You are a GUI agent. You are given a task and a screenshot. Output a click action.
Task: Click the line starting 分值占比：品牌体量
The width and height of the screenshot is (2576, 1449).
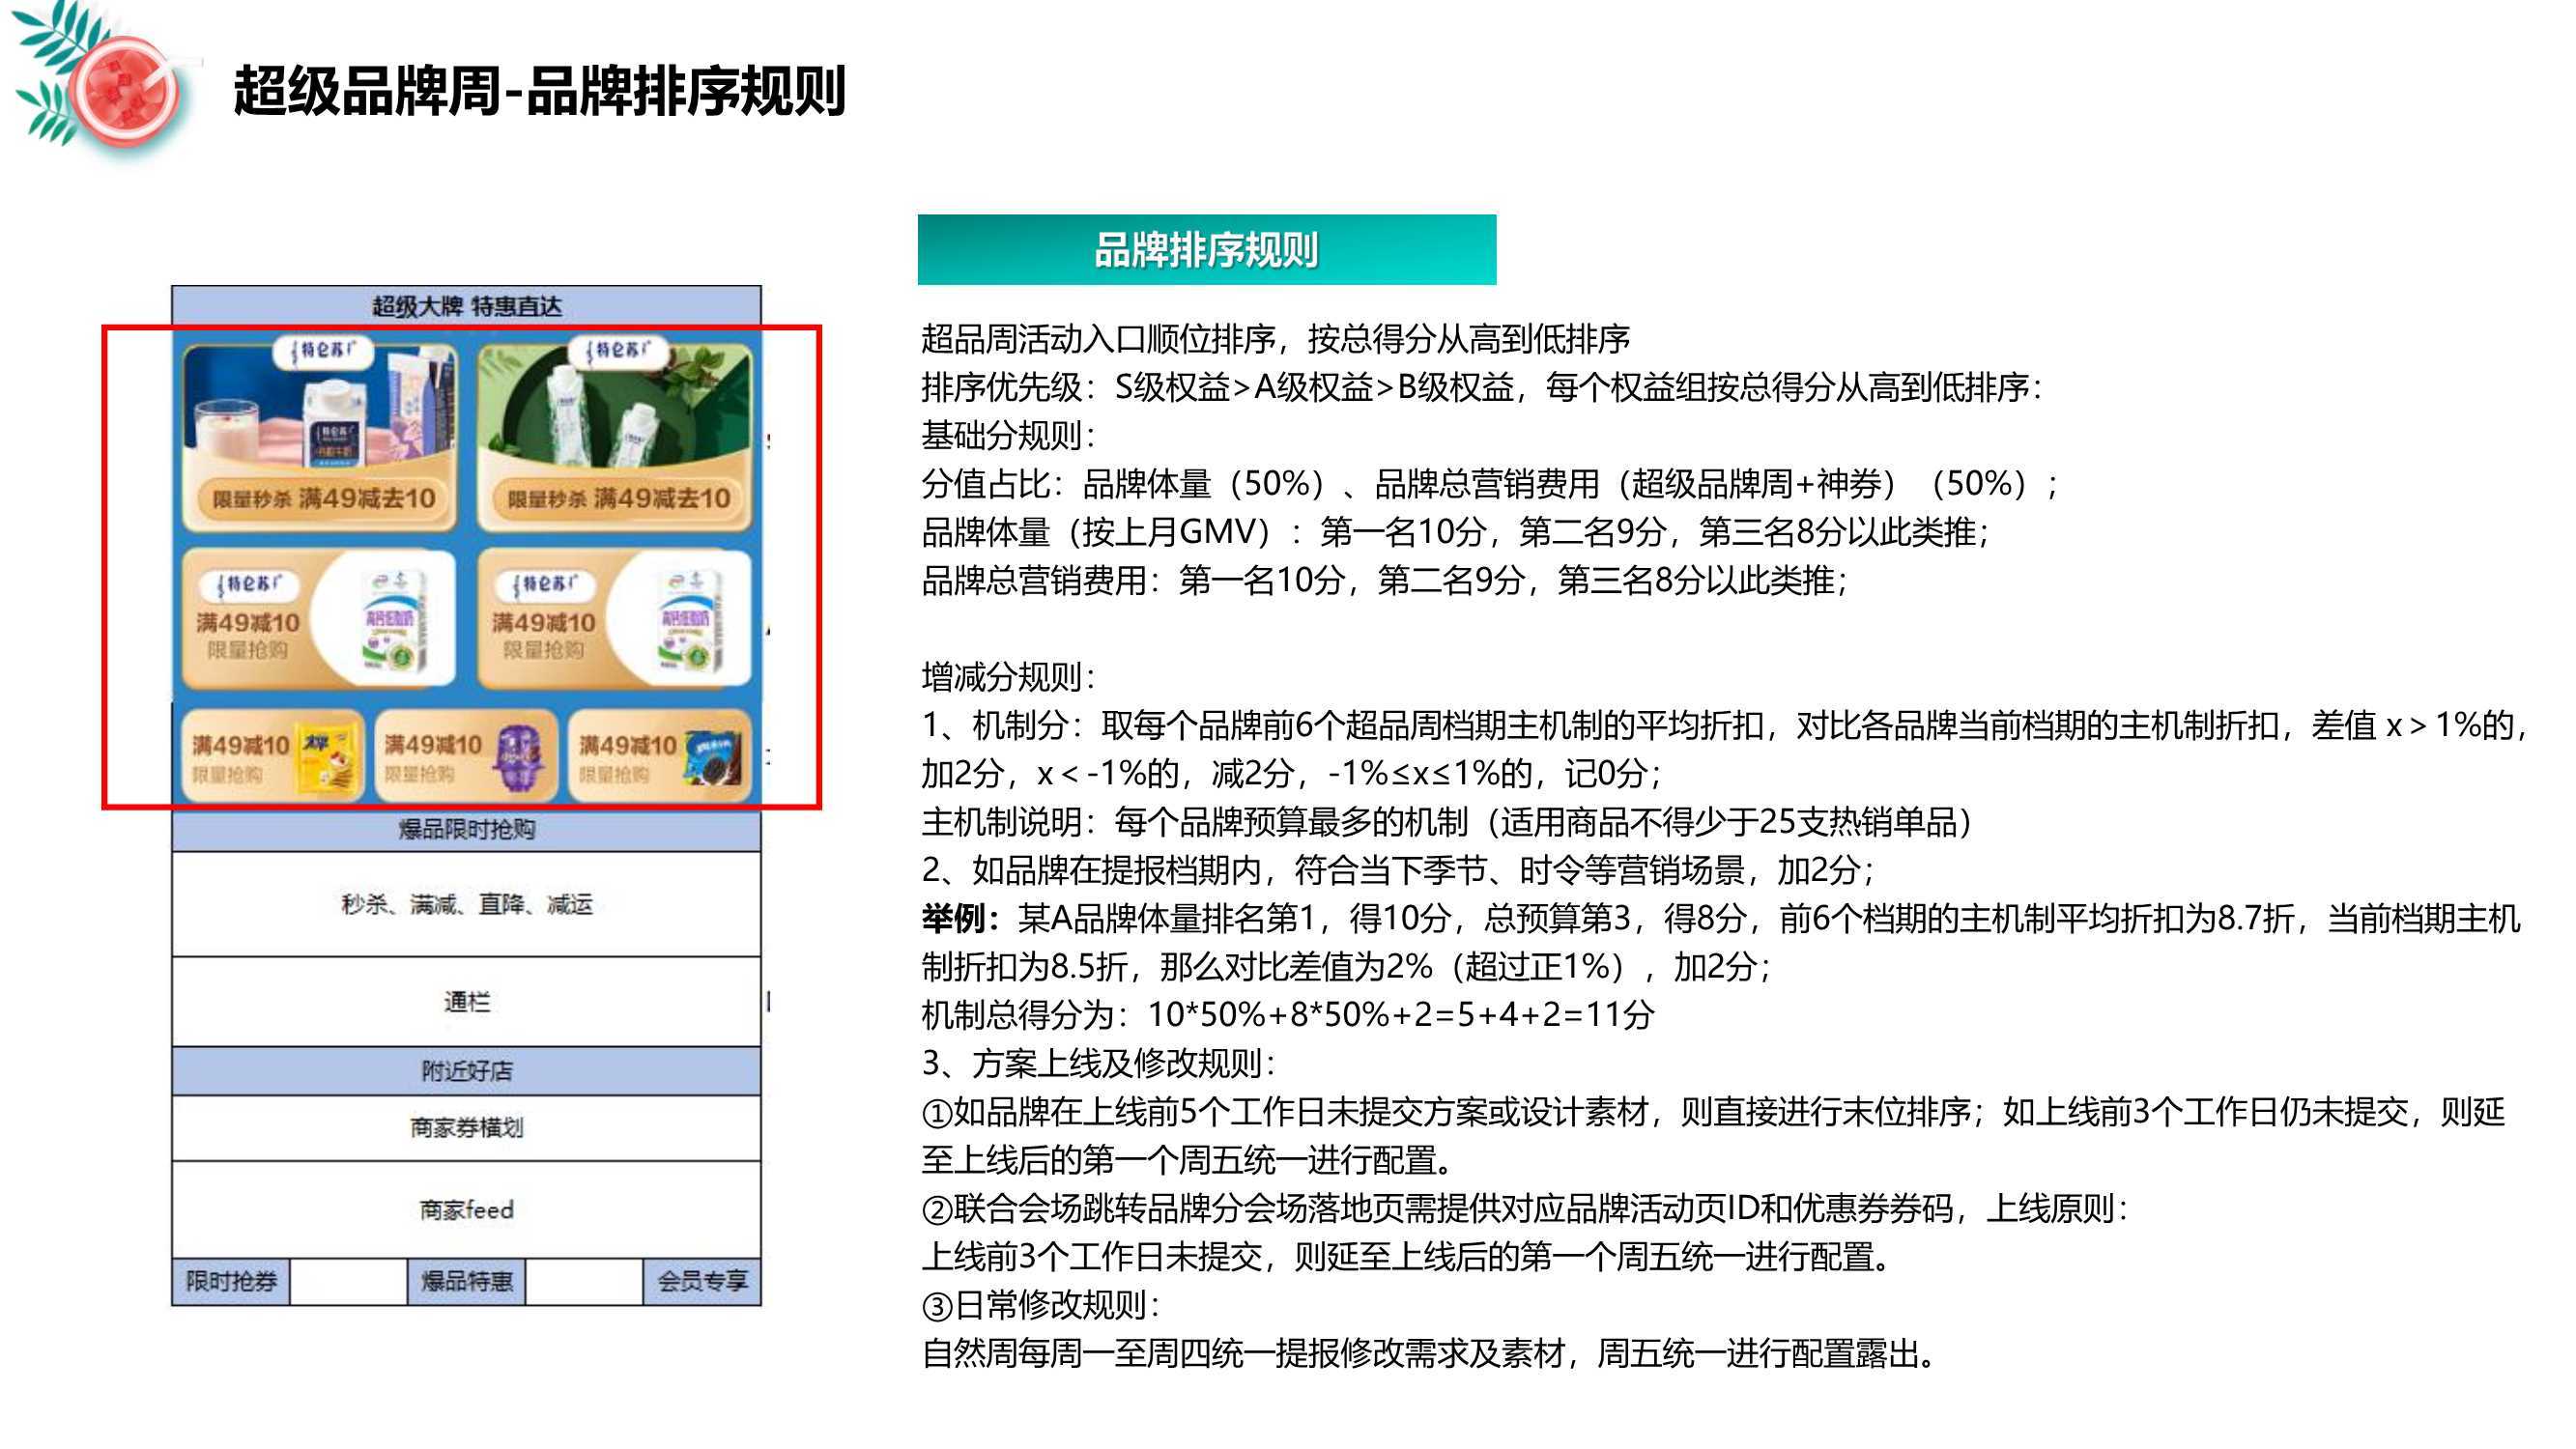(1490, 484)
